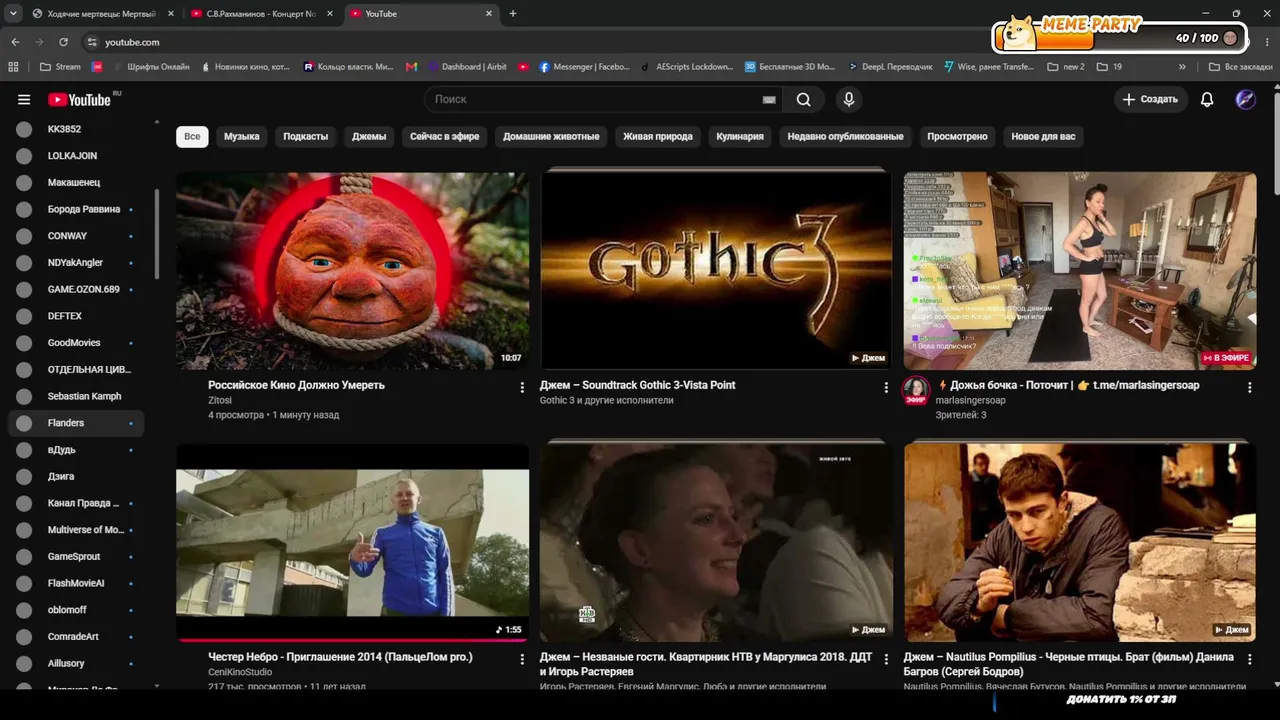Open the notifications bell
Viewport: 1280px width, 720px height.
(1207, 99)
